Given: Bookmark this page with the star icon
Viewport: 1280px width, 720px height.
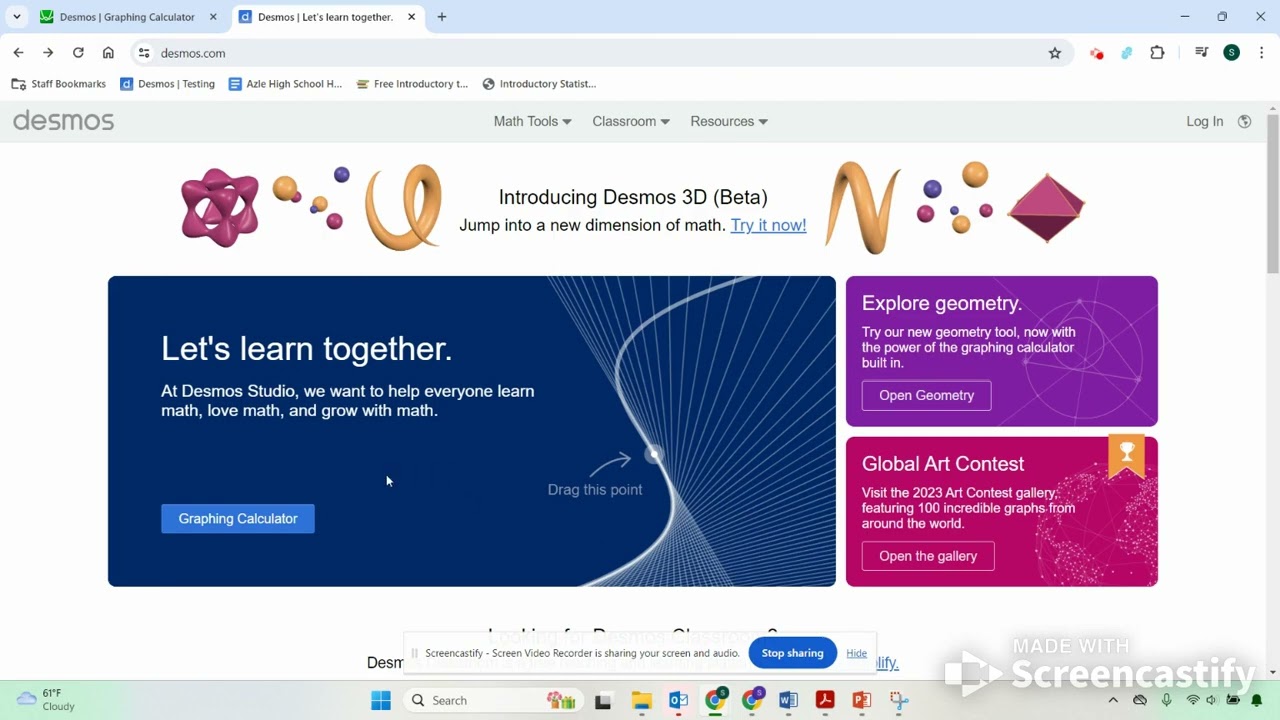Looking at the screenshot, I should click(1054, 53).
